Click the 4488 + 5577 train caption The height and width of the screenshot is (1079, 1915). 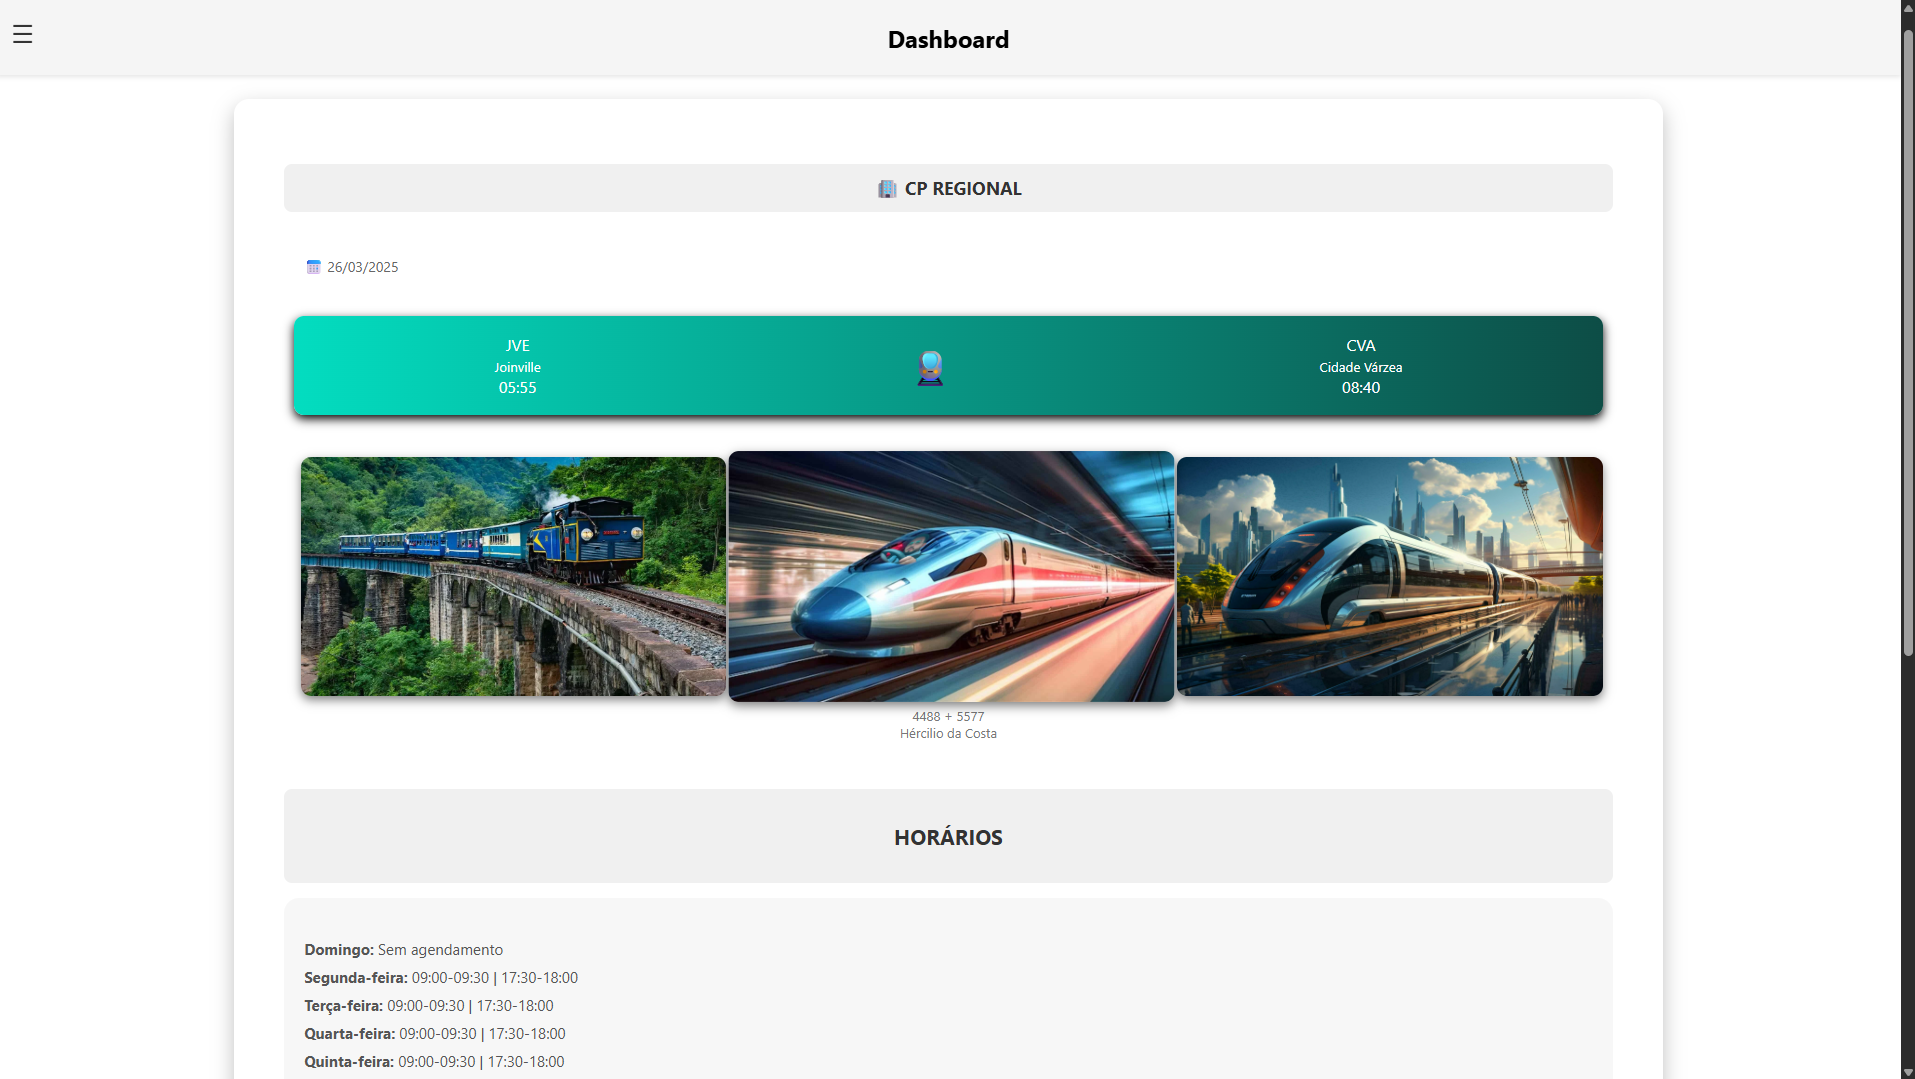click(947, 716)
